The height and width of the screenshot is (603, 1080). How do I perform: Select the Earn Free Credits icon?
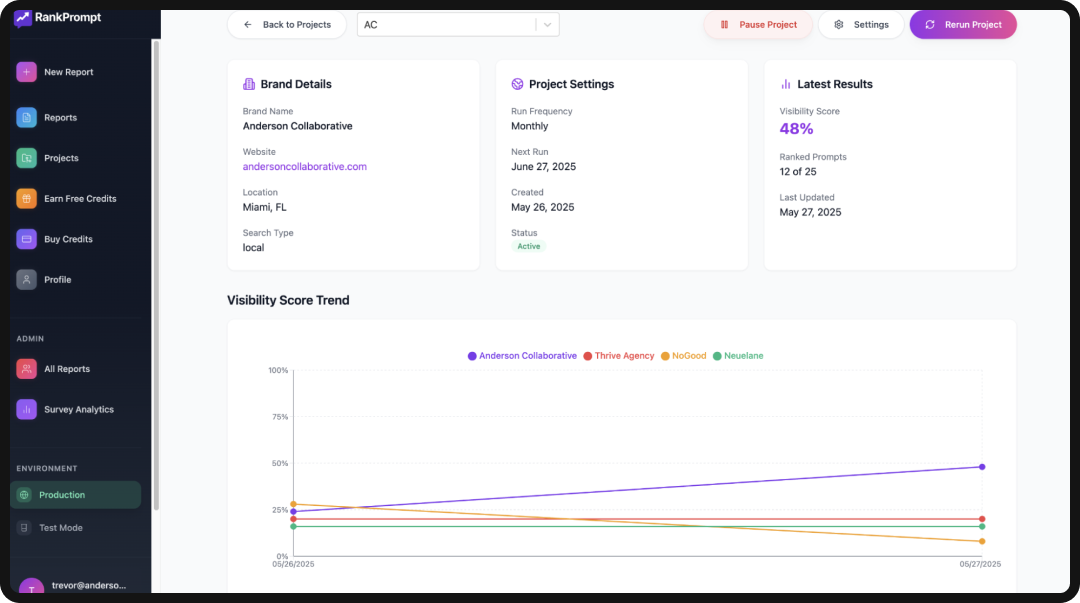pos(24,198)
